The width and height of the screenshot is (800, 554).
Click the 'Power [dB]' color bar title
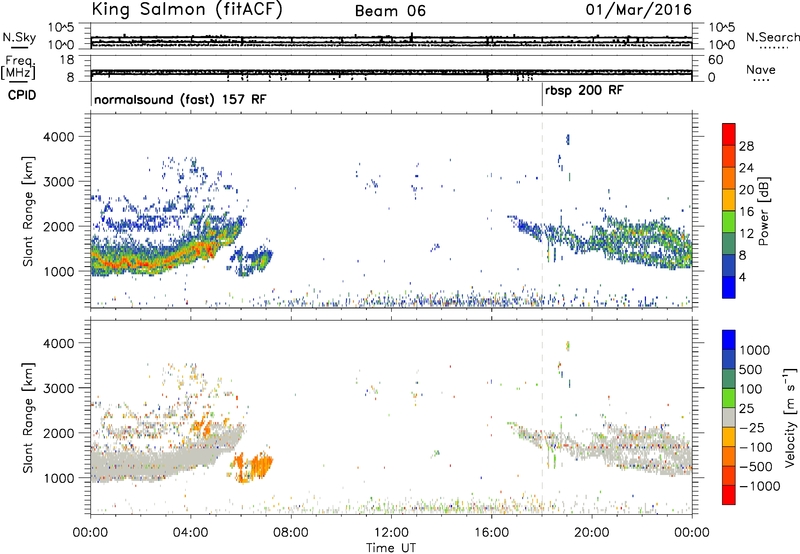(763, 211)
